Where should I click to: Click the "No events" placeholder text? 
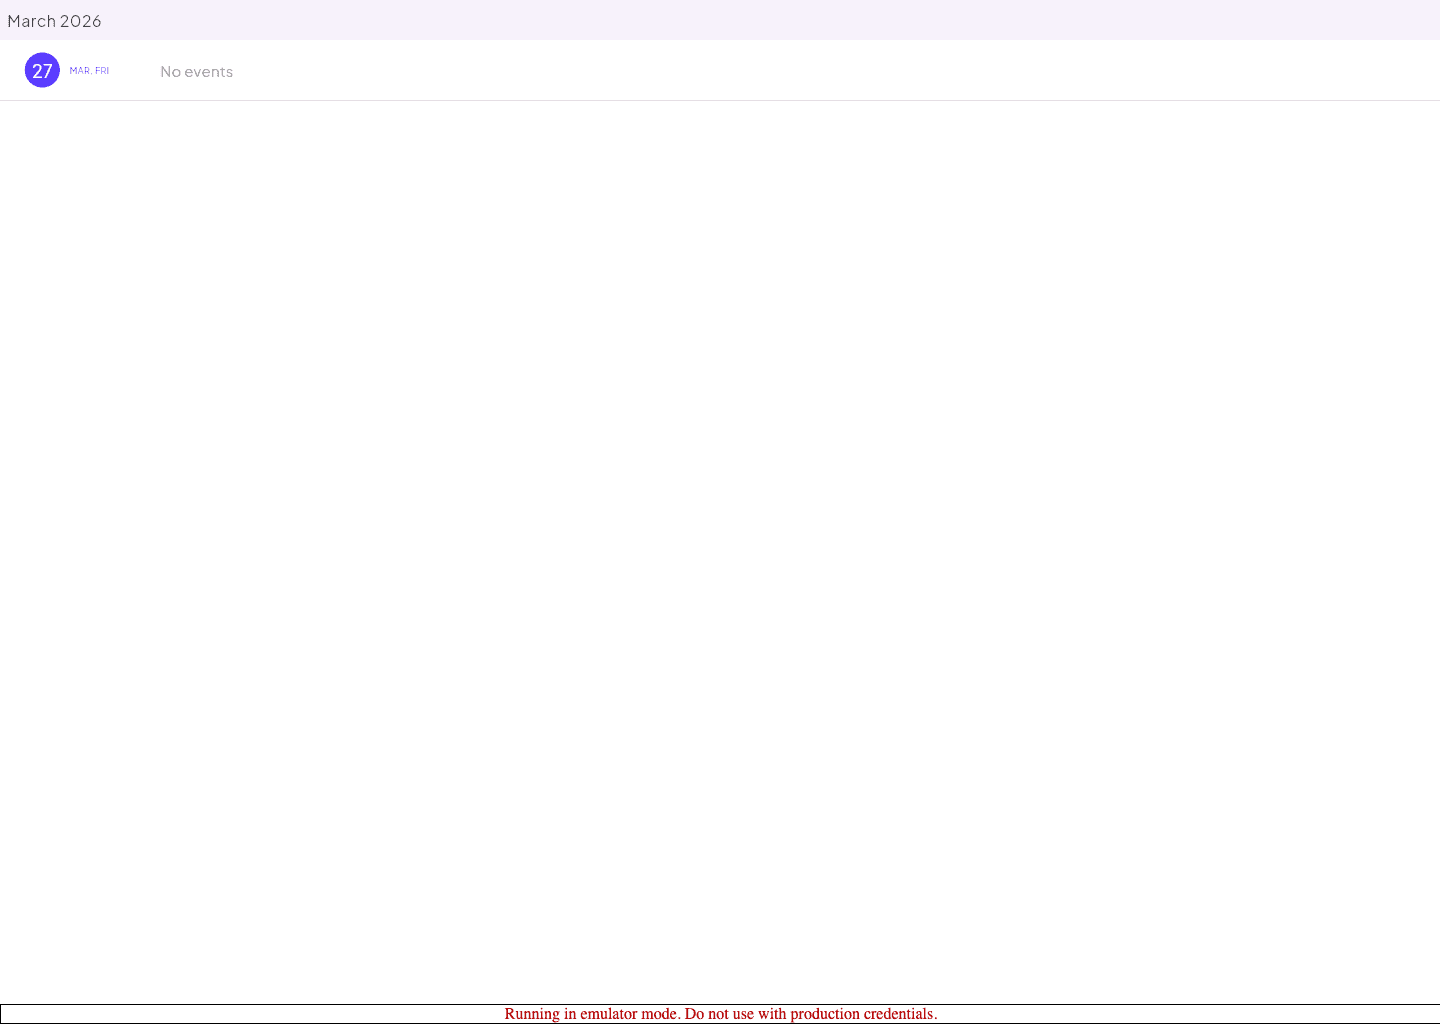coord(196,72)
